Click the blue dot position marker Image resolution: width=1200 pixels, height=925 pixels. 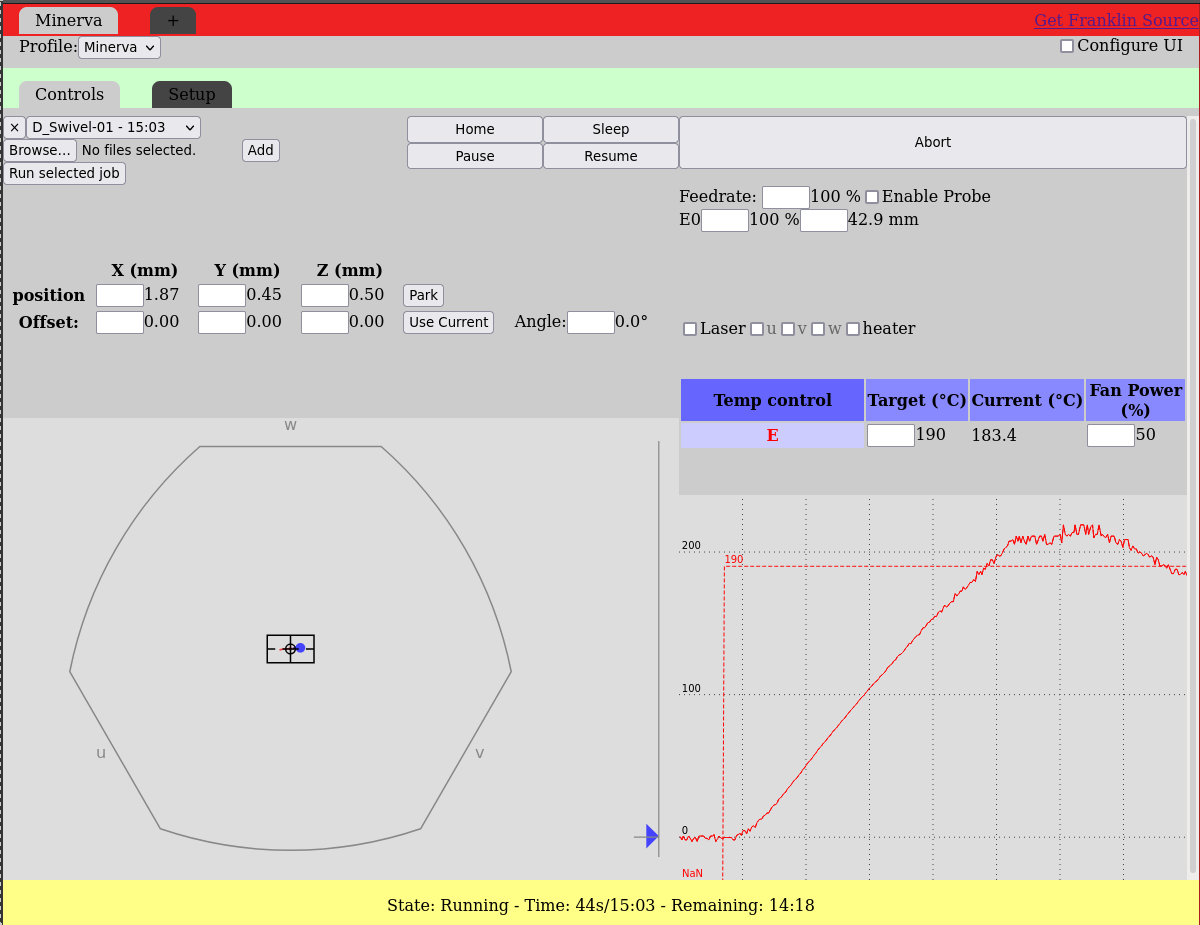pyautogui.click(x=300, y=648)
